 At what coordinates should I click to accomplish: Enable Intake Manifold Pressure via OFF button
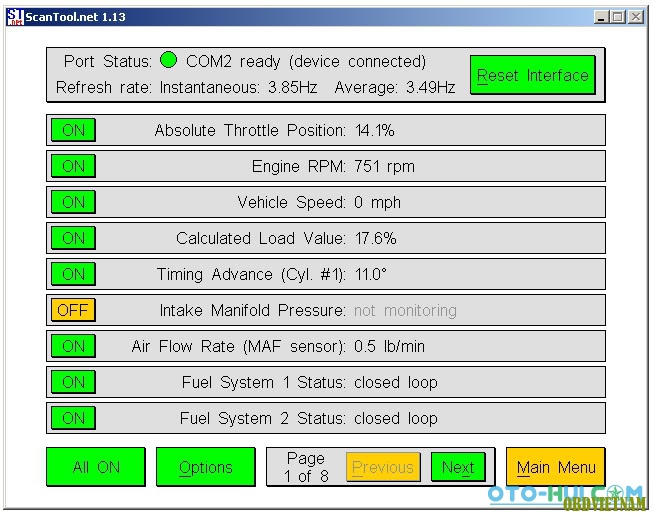(73, 310)
